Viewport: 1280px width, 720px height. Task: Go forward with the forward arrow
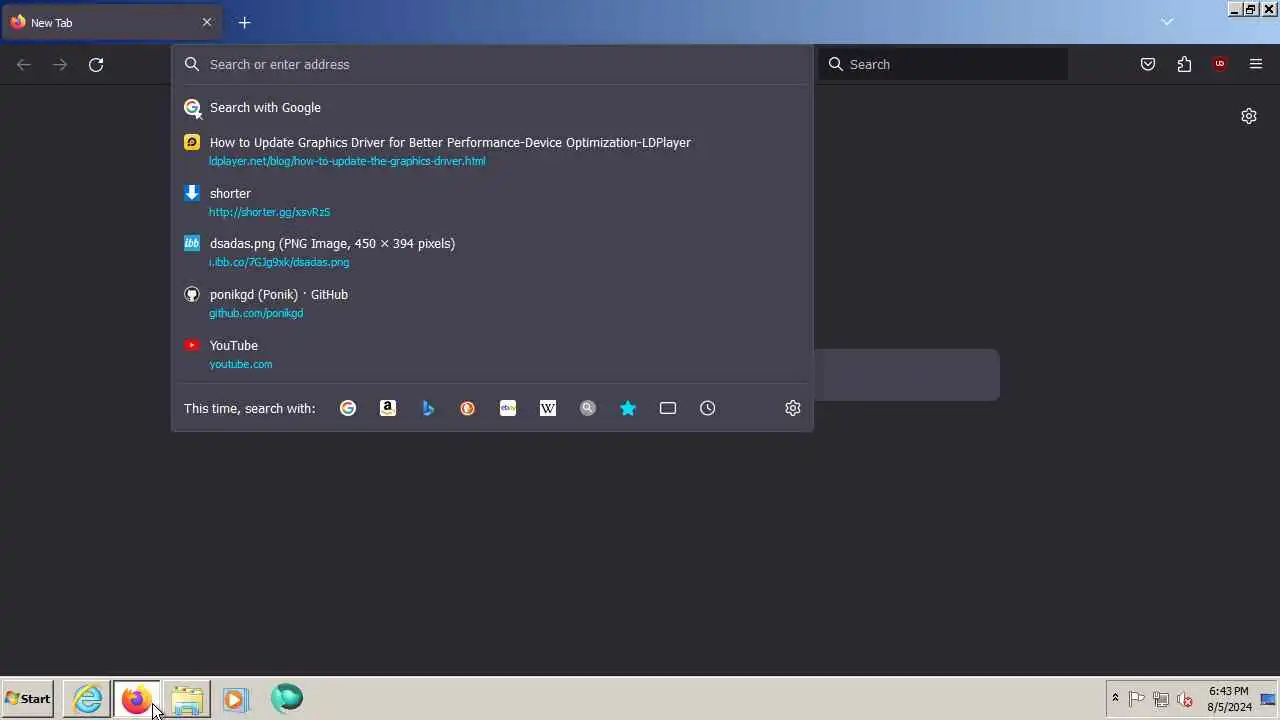[x=60, y=64]
